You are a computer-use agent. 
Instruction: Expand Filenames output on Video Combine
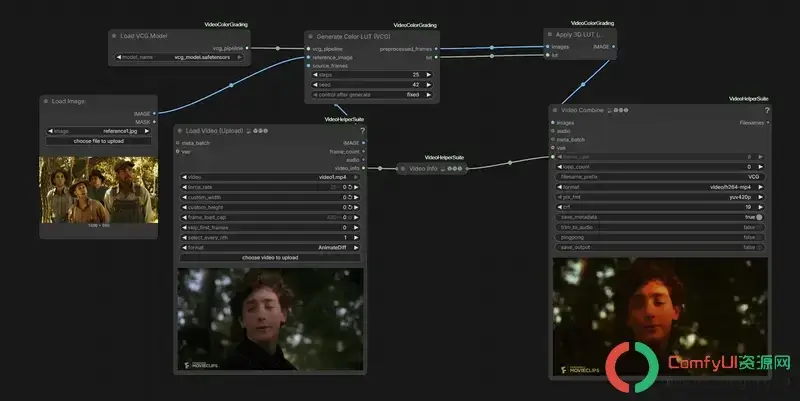click(767, 123)
